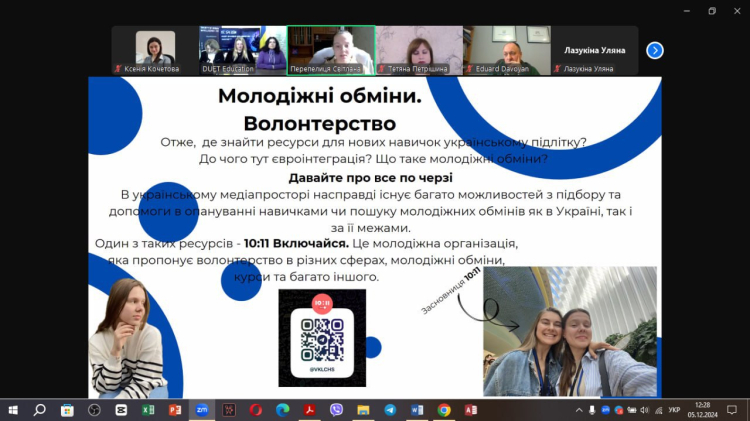Click the QR code on the slide
Screen dimensions: 750x421
pos(322,338)
